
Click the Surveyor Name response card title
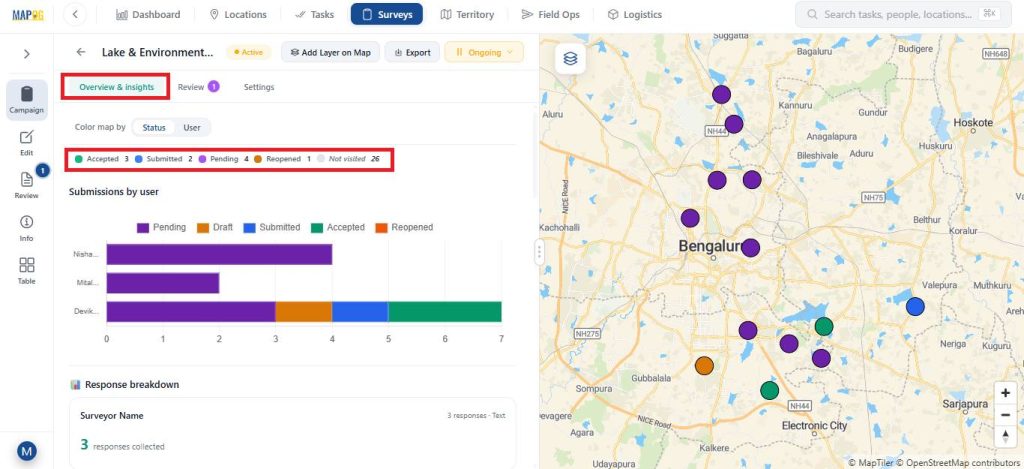click(x=112, y=415)
